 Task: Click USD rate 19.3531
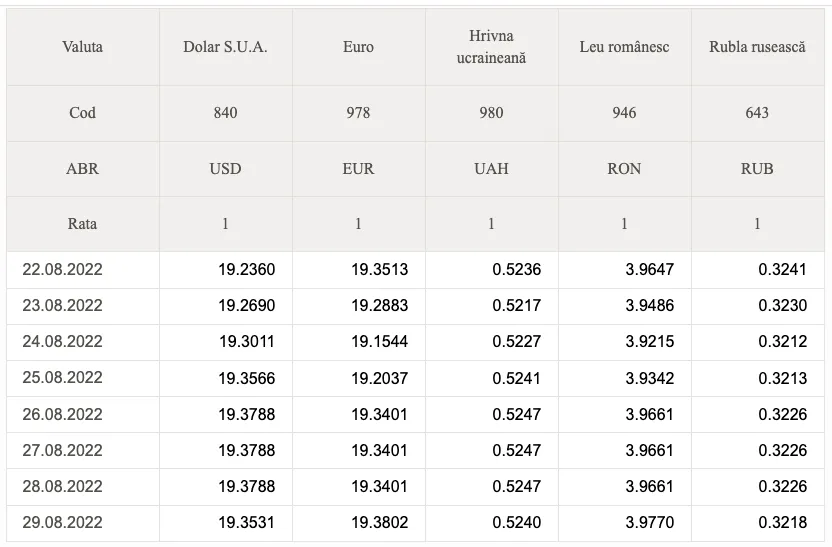point(246,523)
